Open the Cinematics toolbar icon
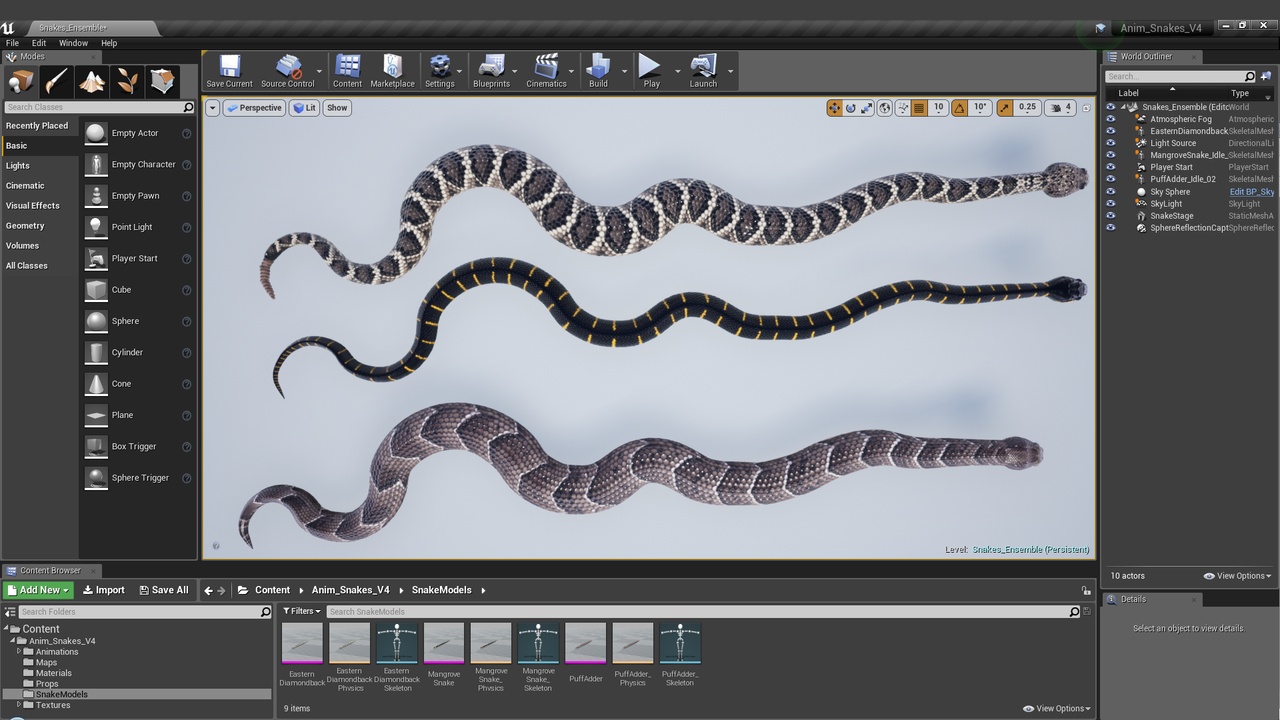Viewport: 1280px width, 720px height. (546, 71)
